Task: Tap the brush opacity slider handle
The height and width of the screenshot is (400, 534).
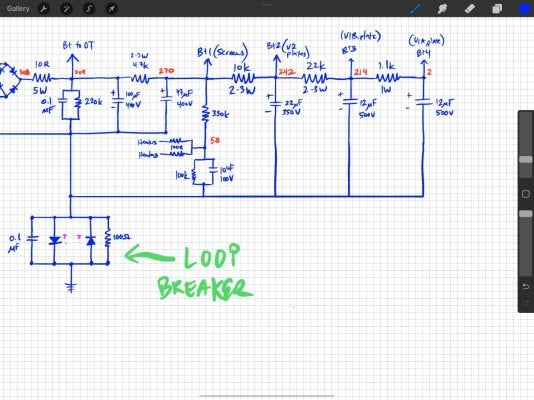Action: (x=525, y=213)
